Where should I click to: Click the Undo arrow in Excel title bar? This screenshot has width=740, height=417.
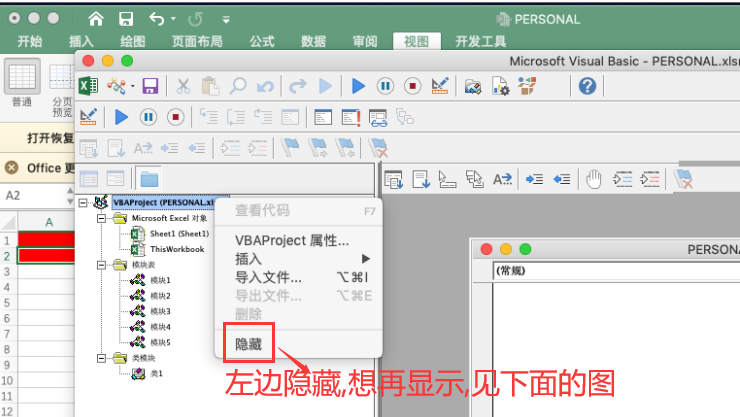pyautogui.click(x=157, y=19)
